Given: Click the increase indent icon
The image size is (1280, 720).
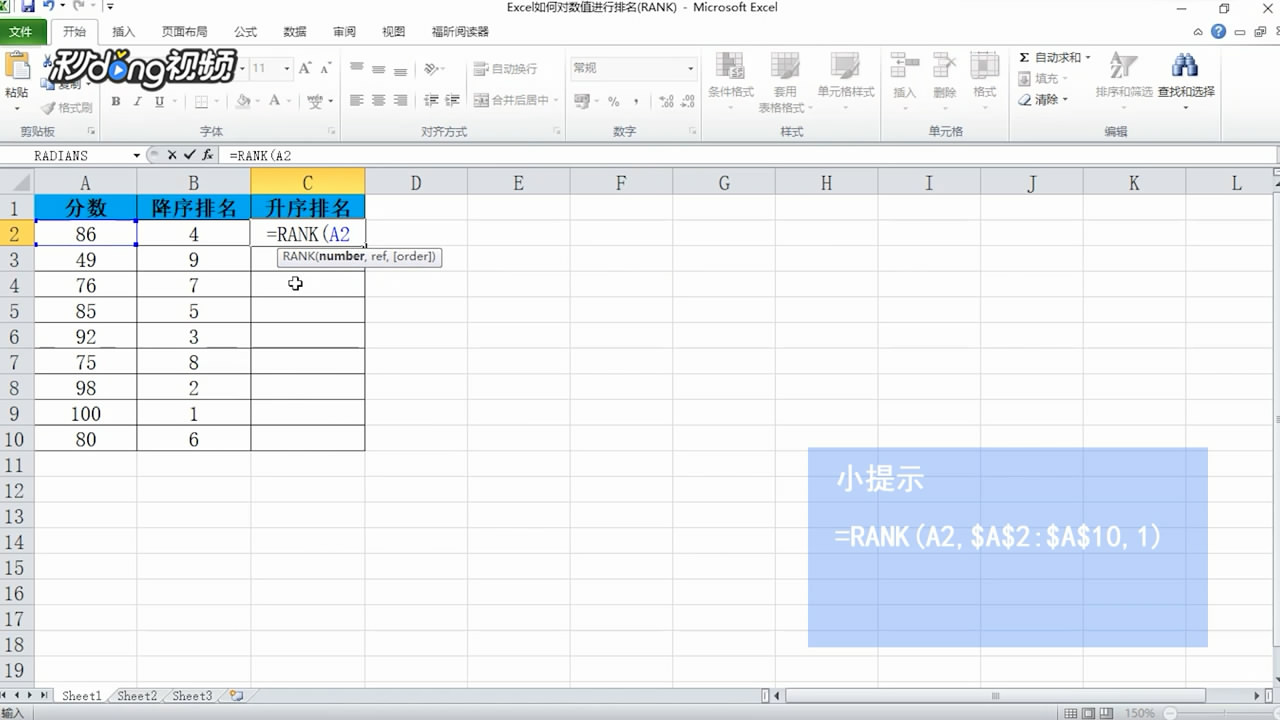Looking at the screenshot, I should [453, 101].
